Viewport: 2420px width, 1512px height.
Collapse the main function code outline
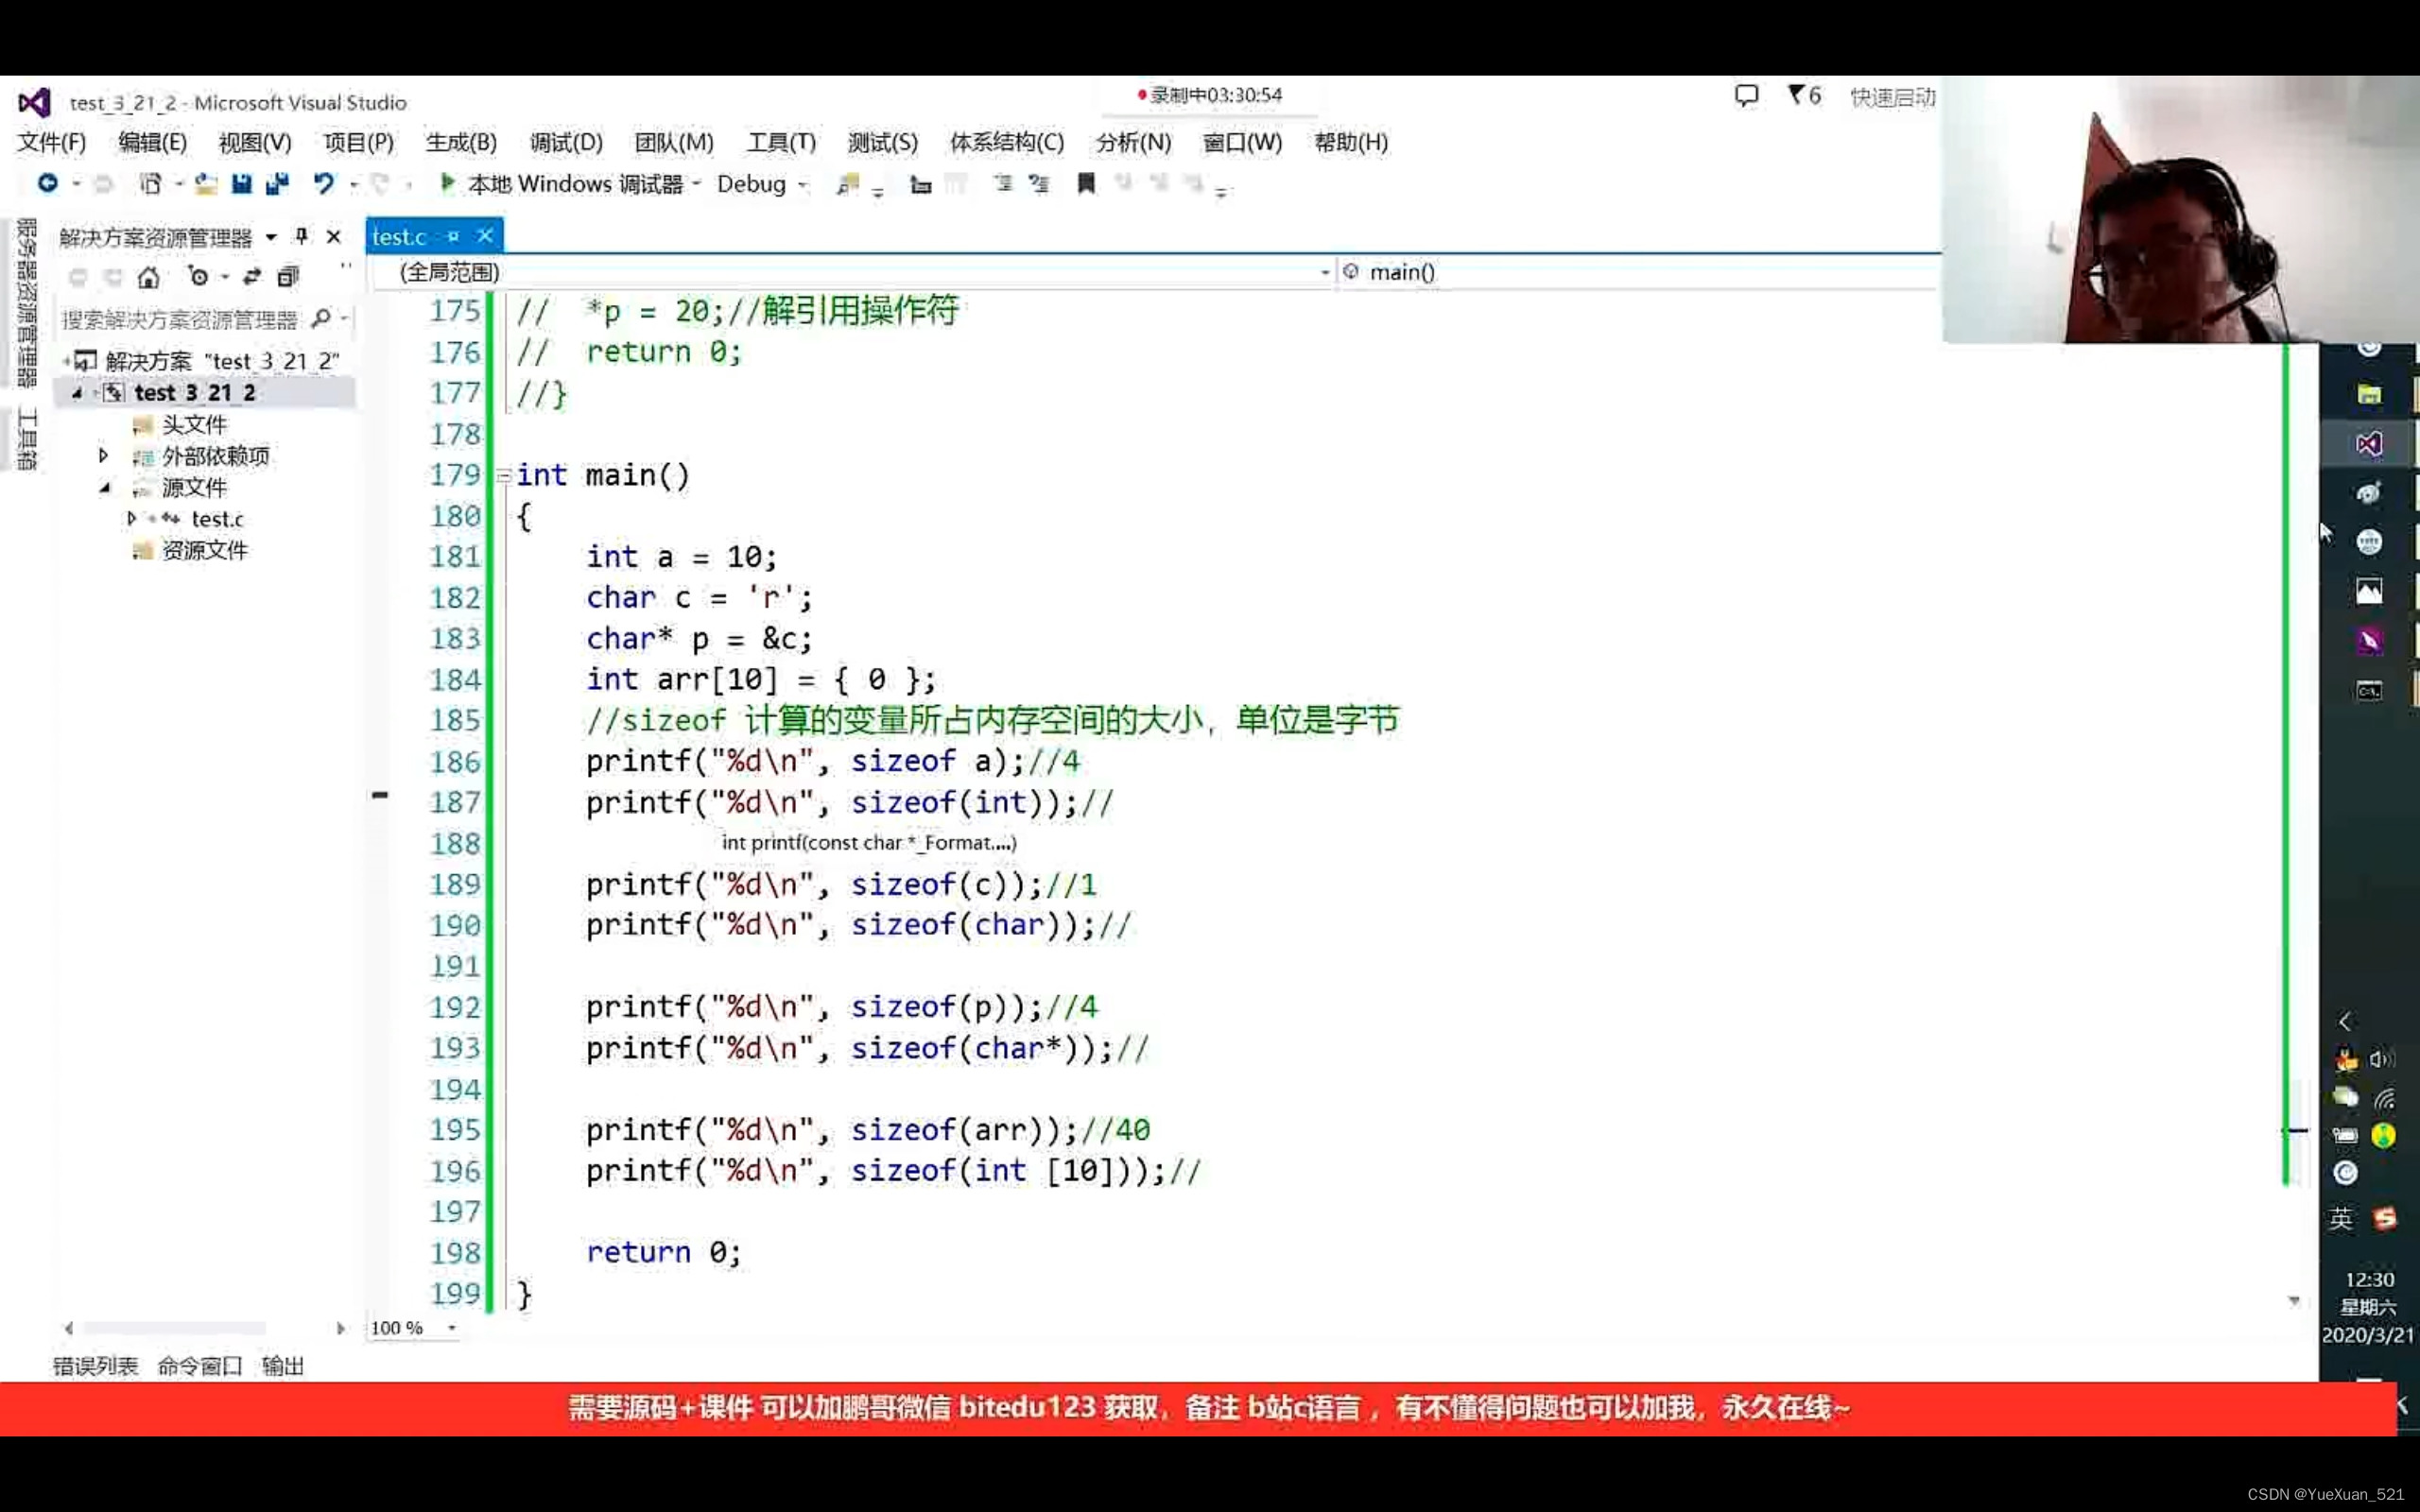click(x=503, y=476)
